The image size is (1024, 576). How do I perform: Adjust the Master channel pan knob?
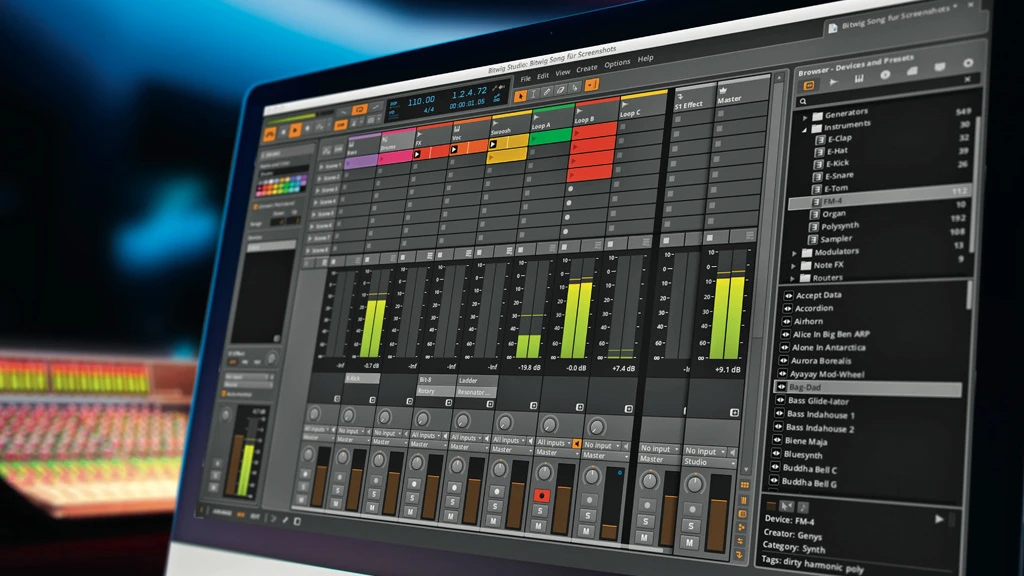click(x=695, y=484)
